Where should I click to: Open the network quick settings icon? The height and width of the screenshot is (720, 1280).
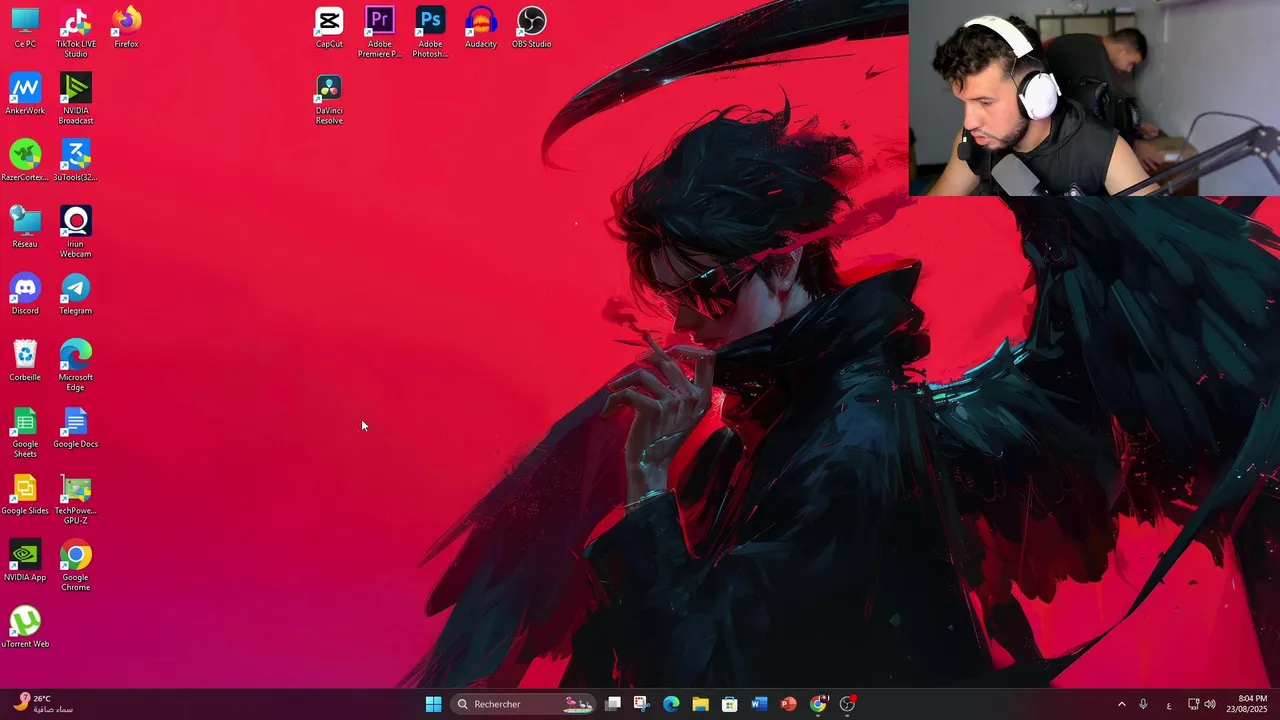pyautogui.click(x=1193, y=704)
